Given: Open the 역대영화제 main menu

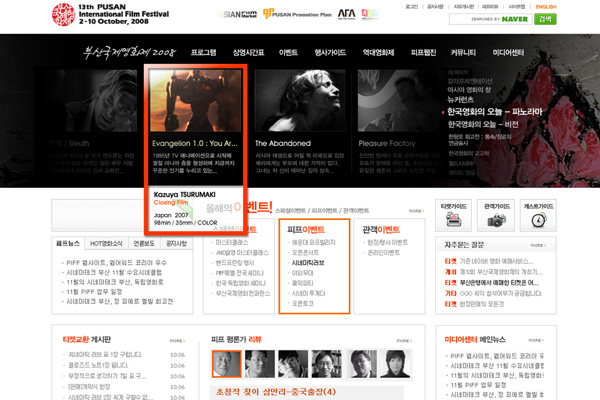Looking at the screenshot, I should (378, 52).
